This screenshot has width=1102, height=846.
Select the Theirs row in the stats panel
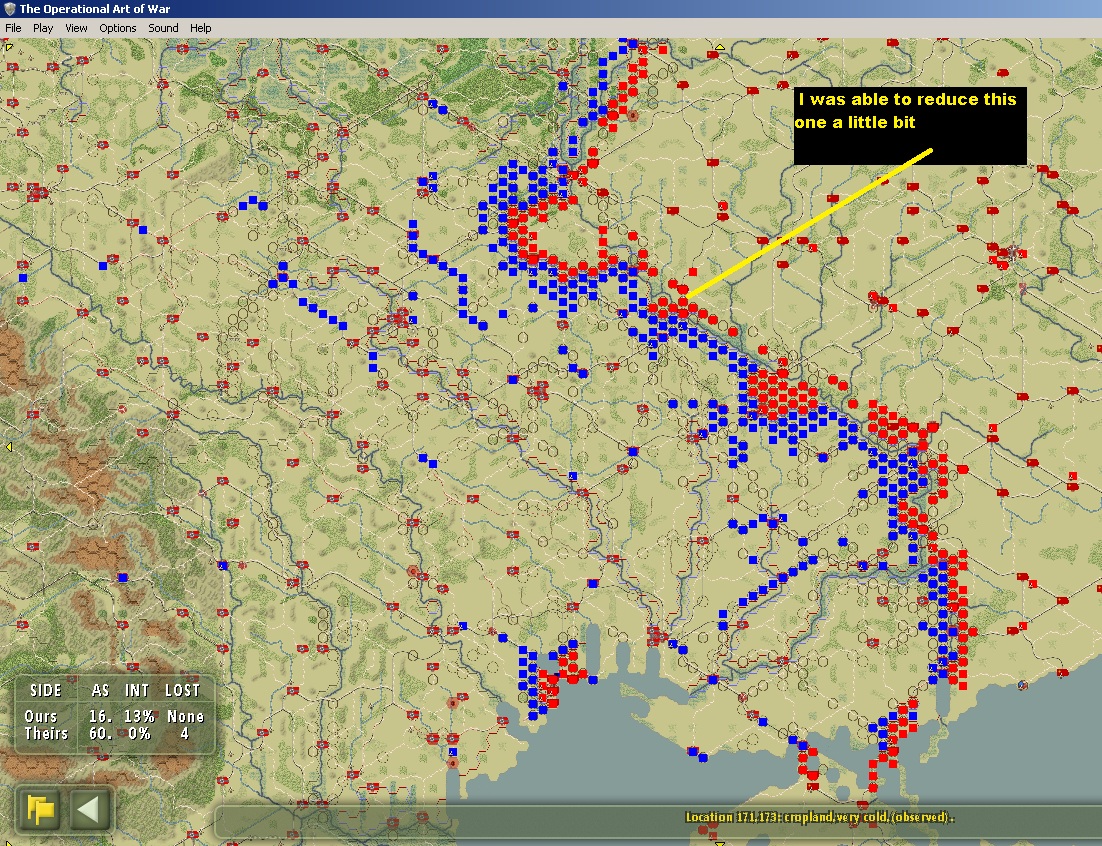coord(114,734)
